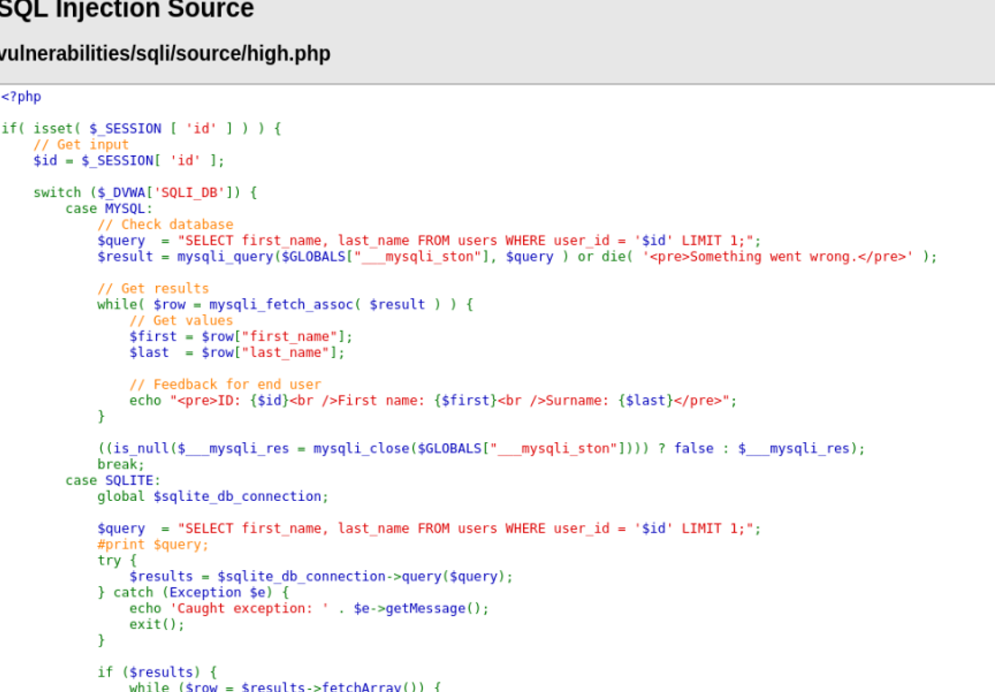Select the global $sqlite_db_connection; line

pos(213,496)
